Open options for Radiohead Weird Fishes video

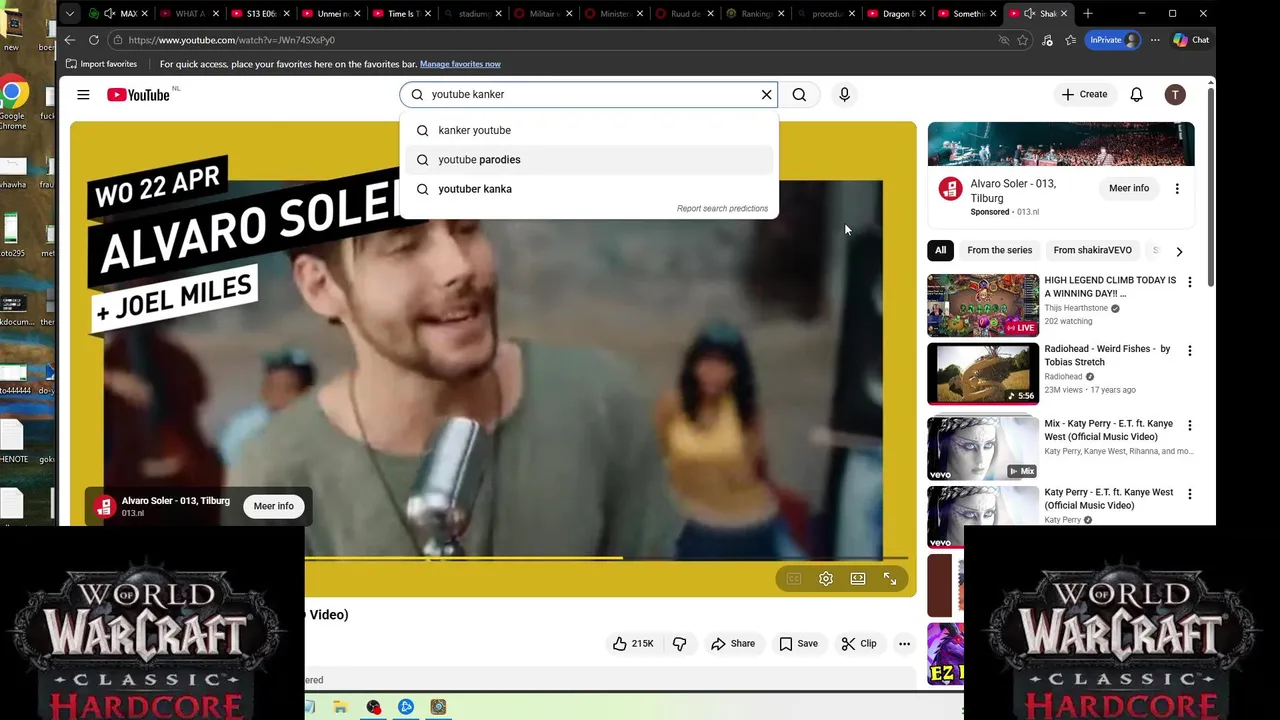1189,351
